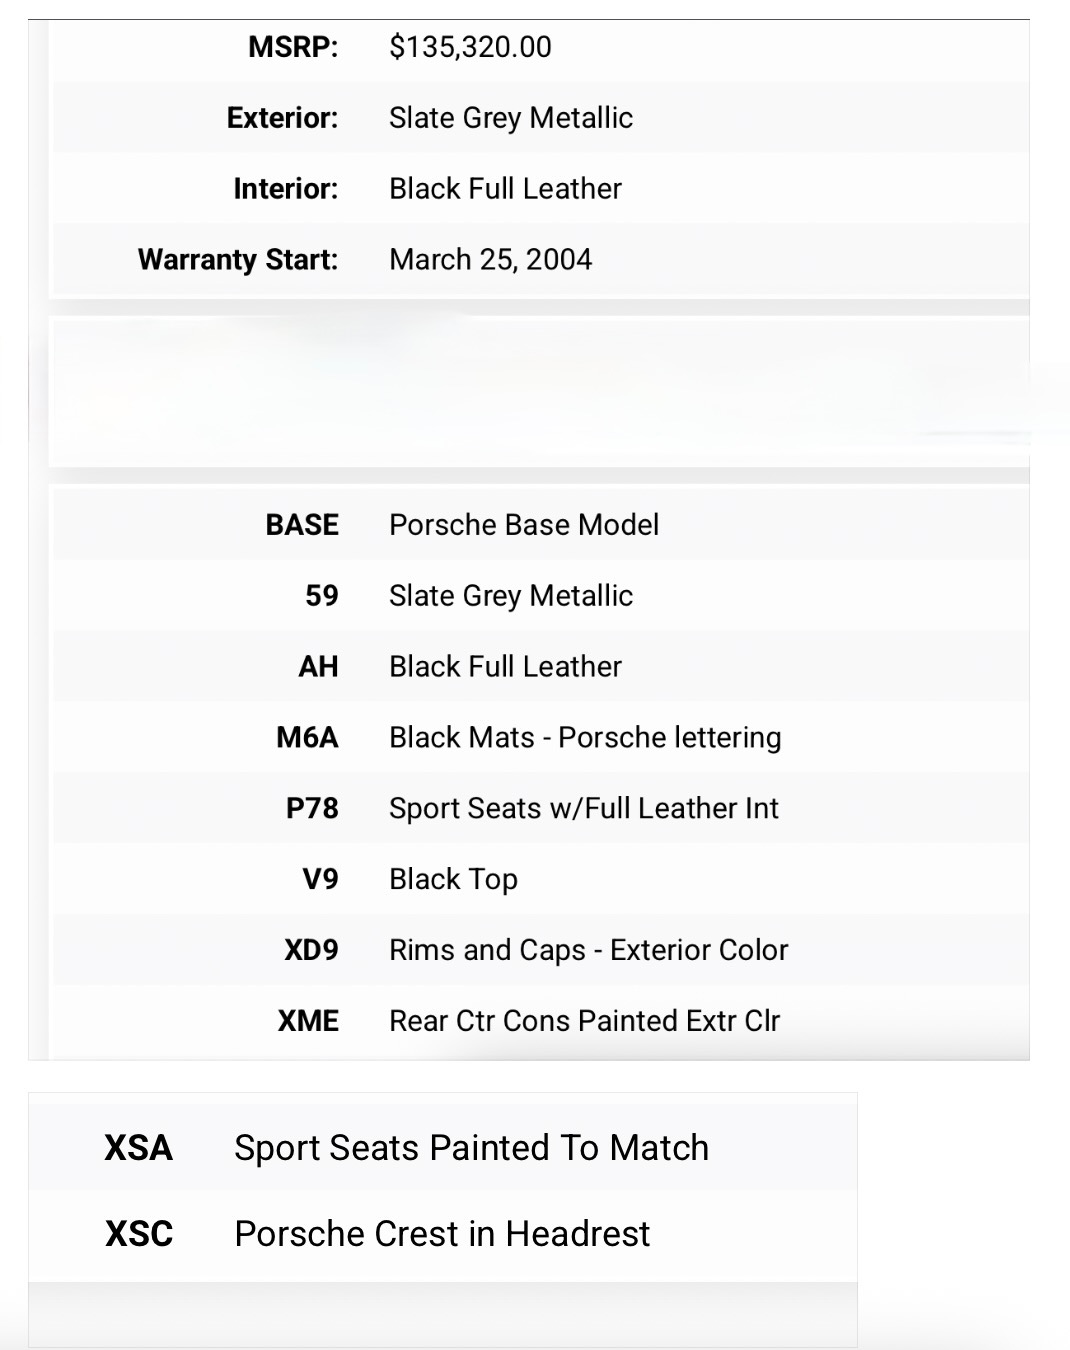Click the BASE option code
Image resolution: width=1070 pixels, height=1350 pixels.
pos(302,525)
